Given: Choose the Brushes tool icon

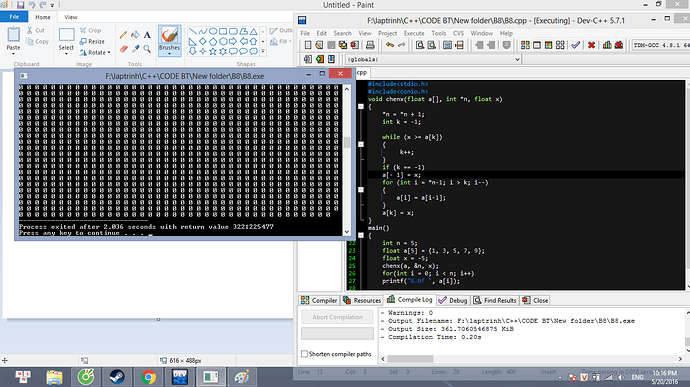Looking at the screenshot, I should pyautogui.click(x=169, y=35).
